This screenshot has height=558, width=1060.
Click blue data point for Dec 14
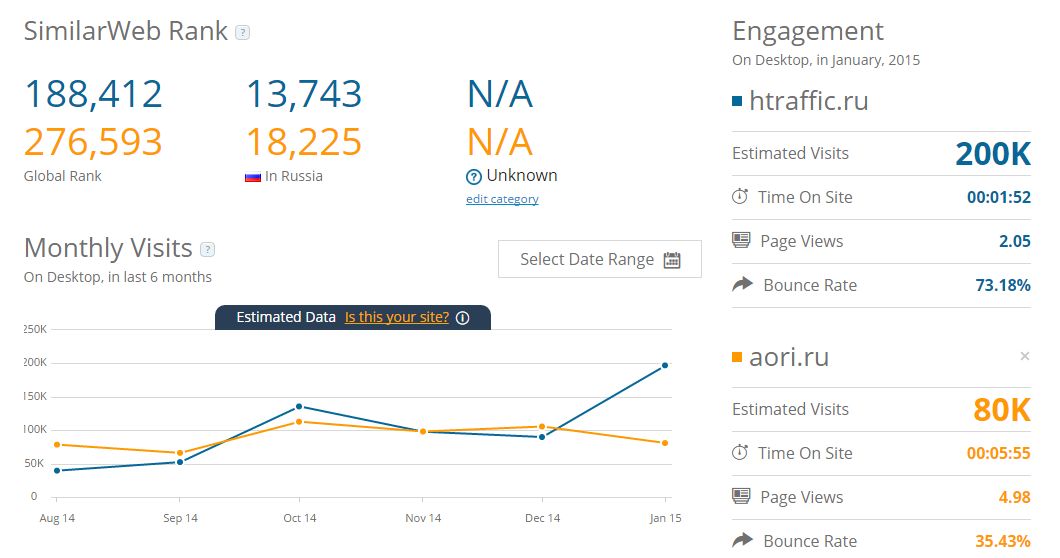[x=542, y=437]
